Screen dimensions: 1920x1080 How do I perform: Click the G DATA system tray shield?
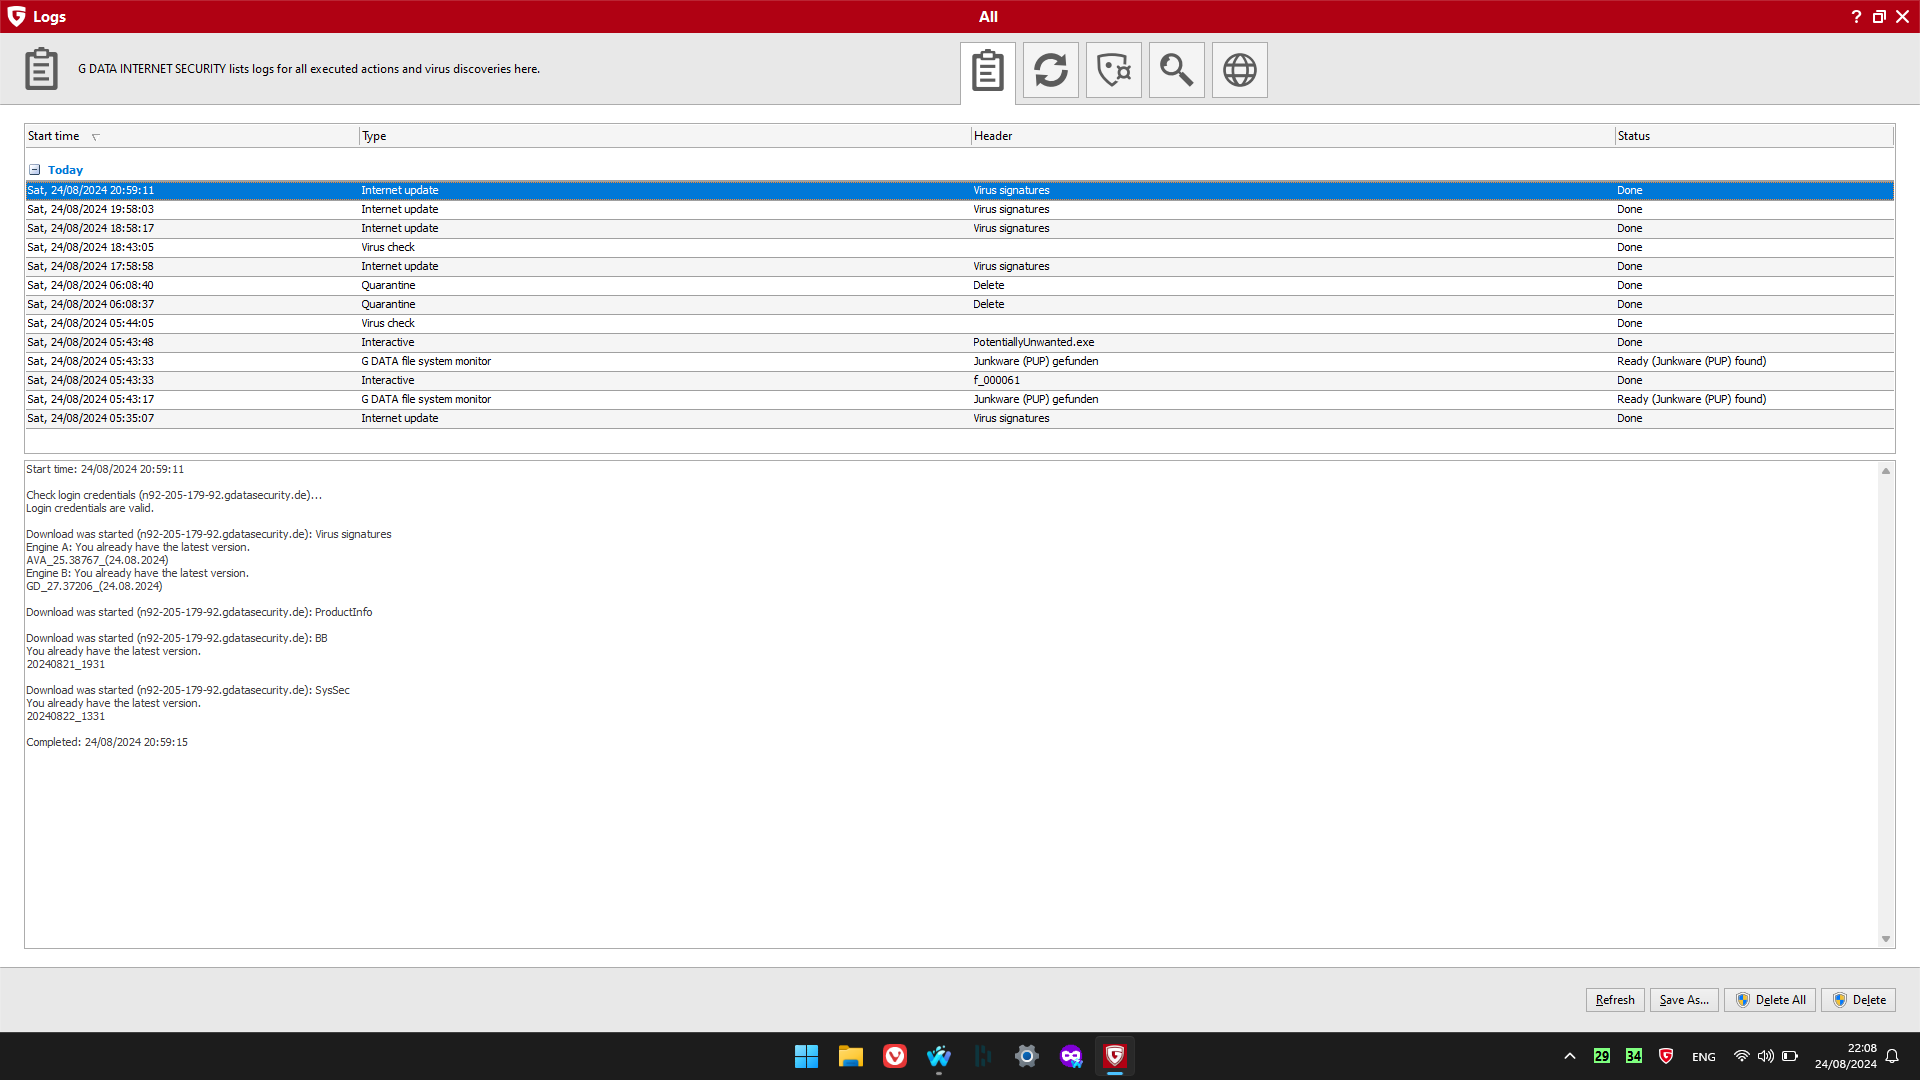click(x=1666, y=1056)
